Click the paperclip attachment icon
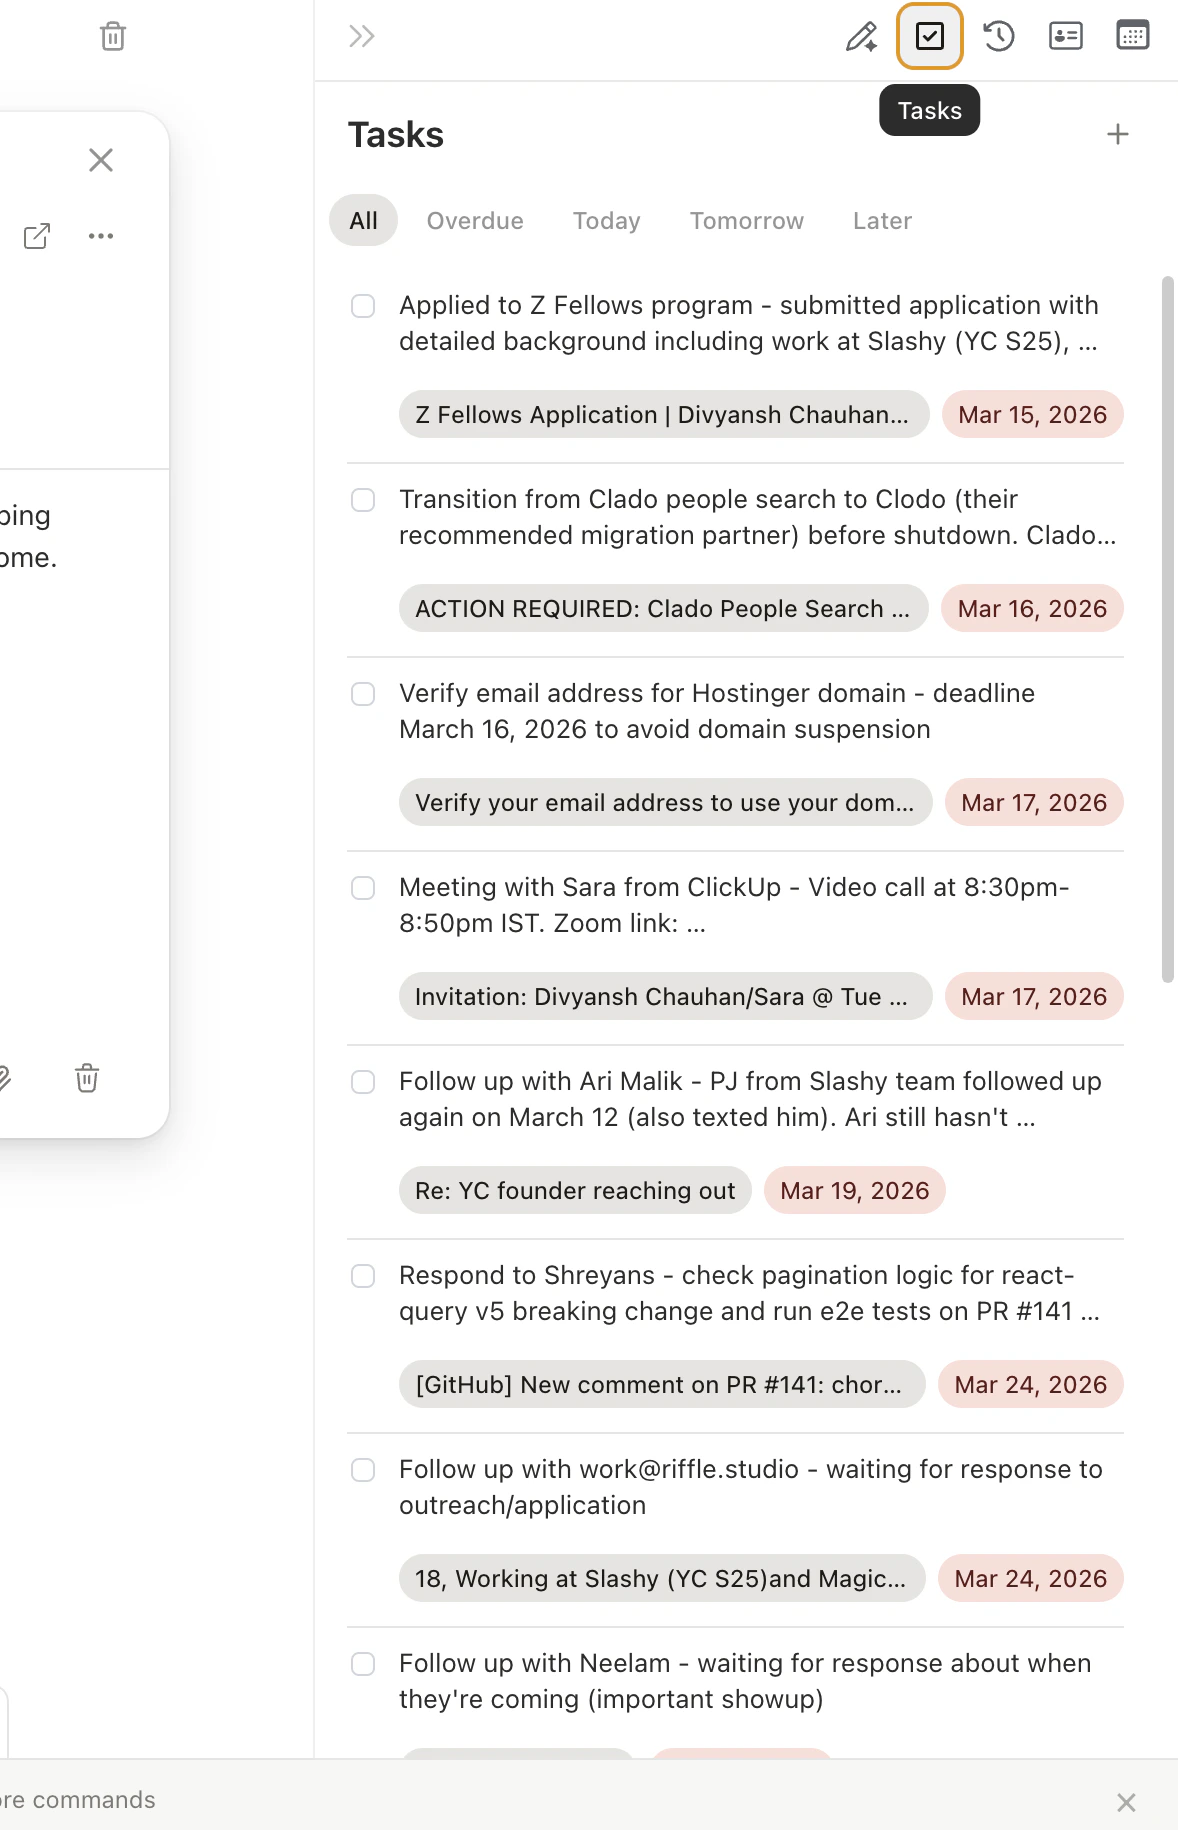Image resolution: width=1178 pixels, height=1830 pixels. pos(2,1079)
